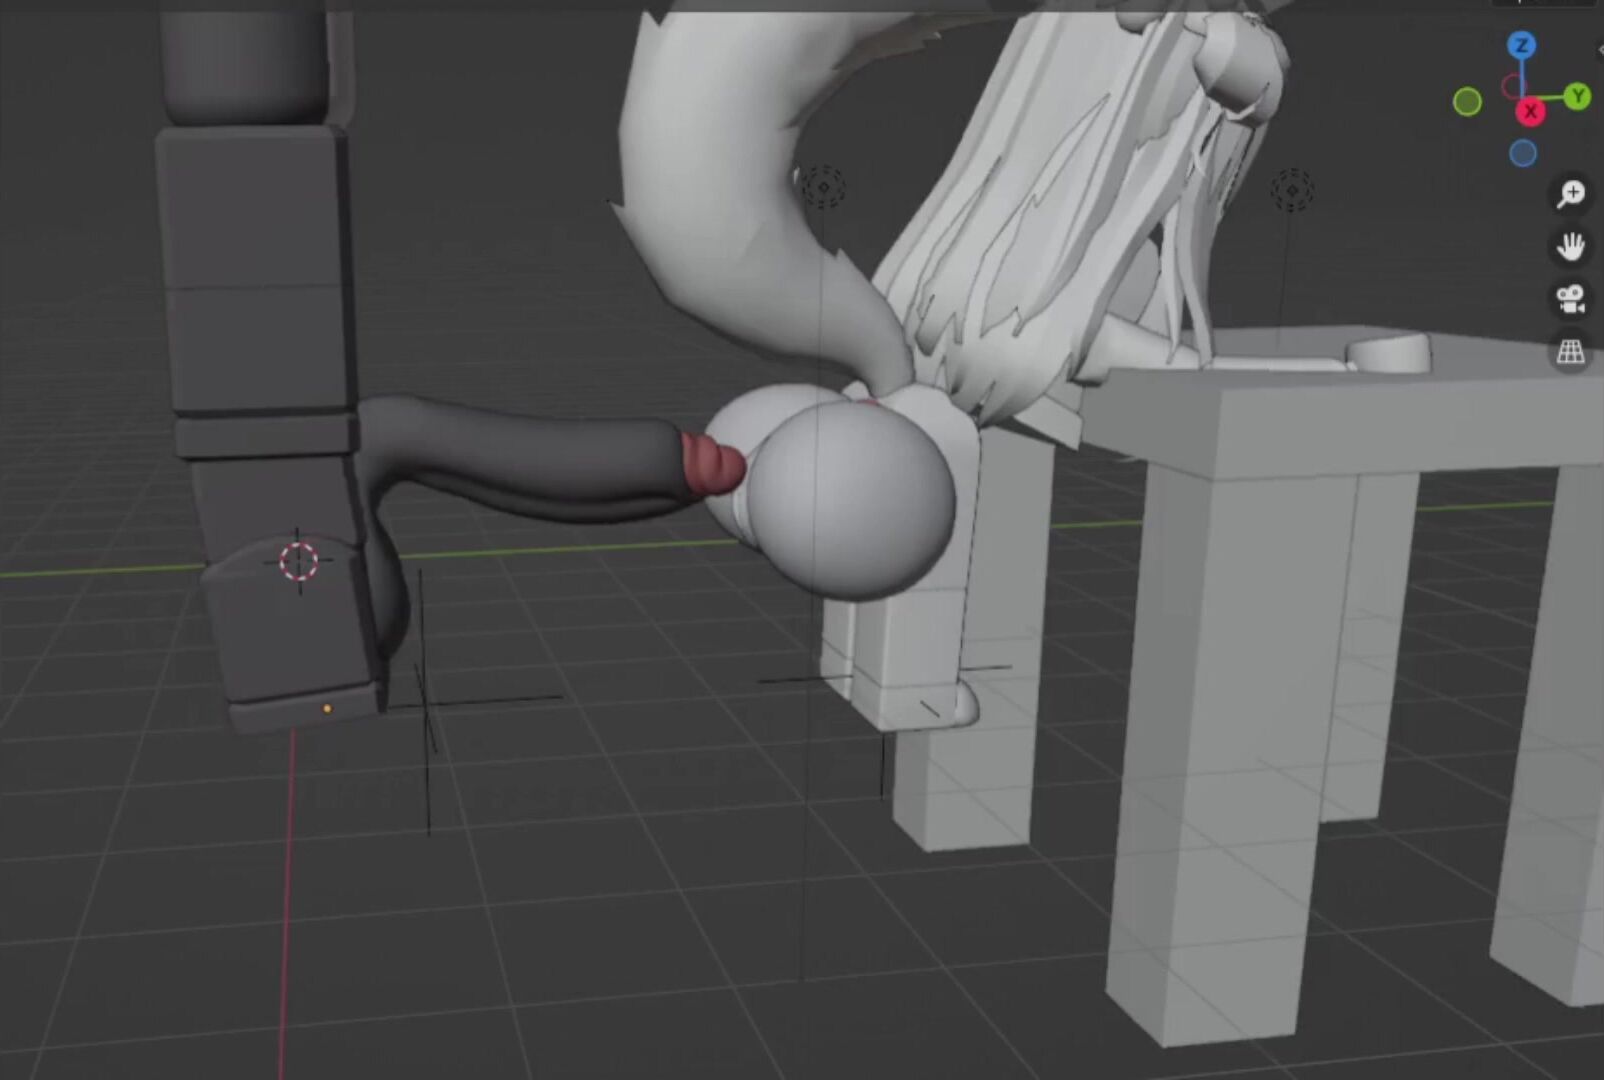This screenshot has height=1080, width=1604.
Task: Click the green Y axis gizmo handle
Action: pos(1577,97)
